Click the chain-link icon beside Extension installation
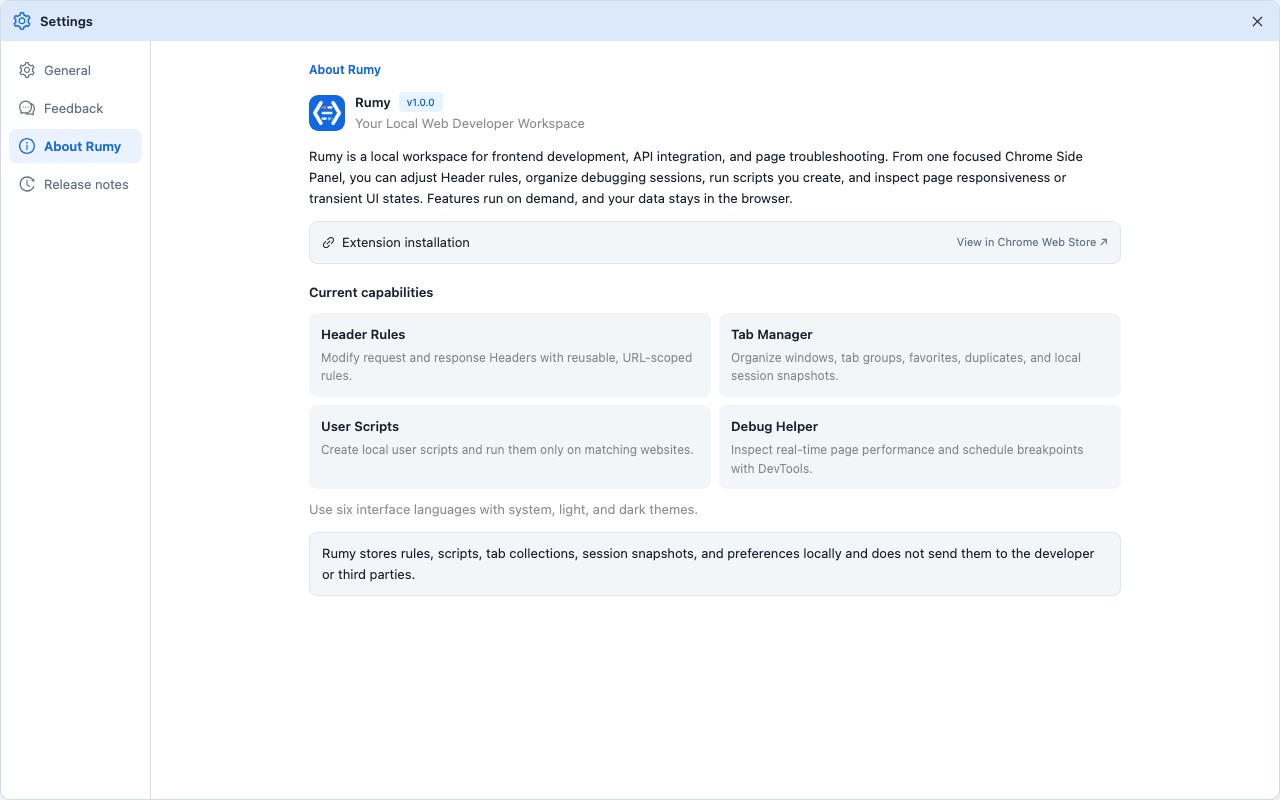The width and height of the screenshot is (1280, 800). click(x=328, y=243)
